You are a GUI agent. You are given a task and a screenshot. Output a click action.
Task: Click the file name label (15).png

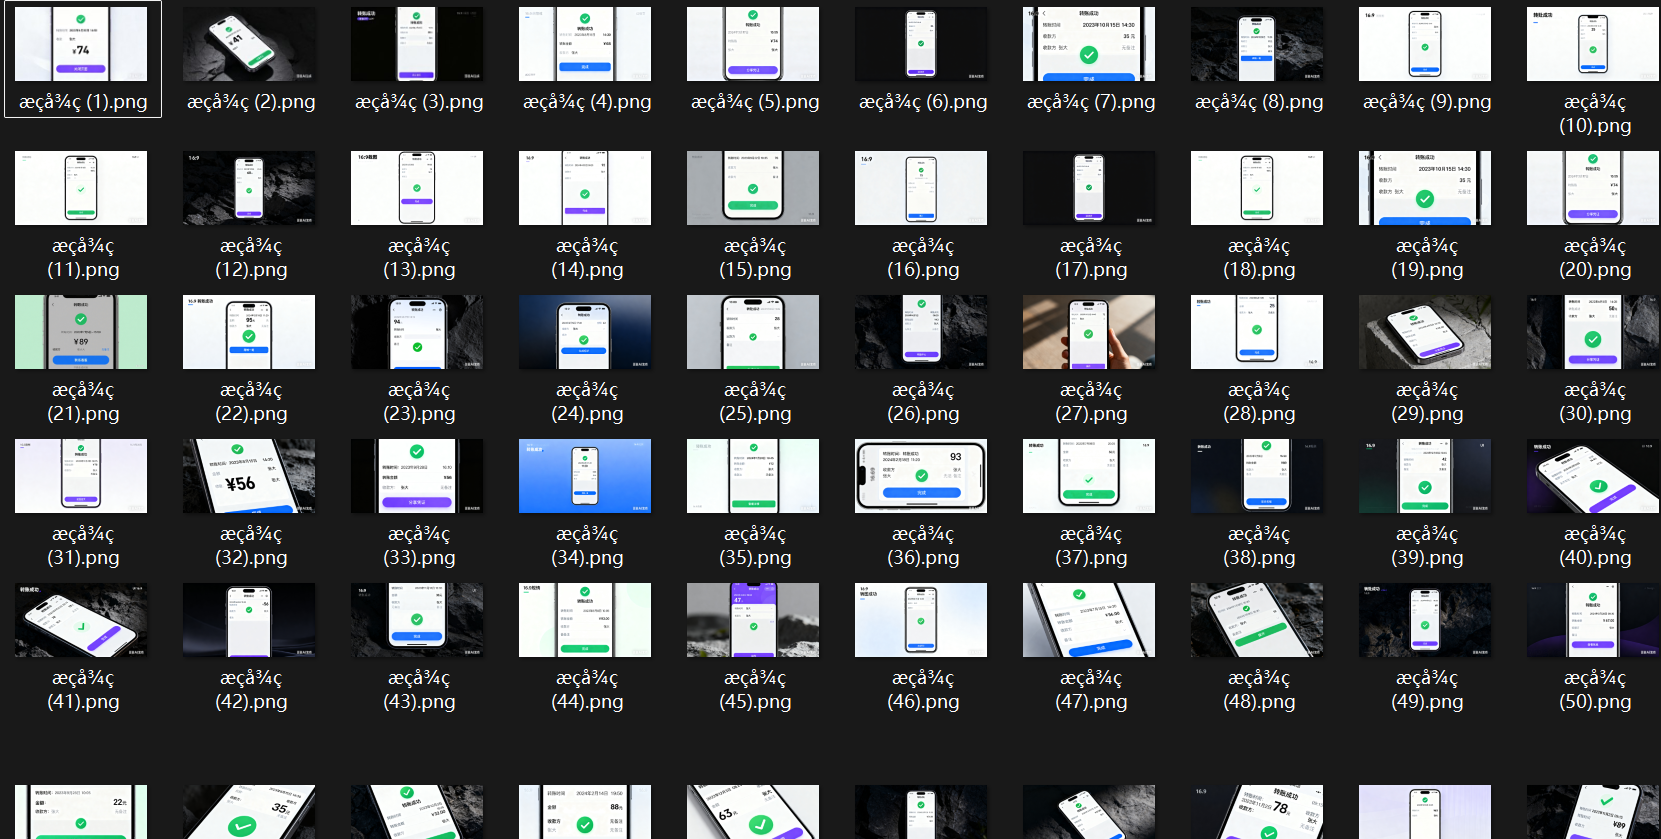pyautogui.click(x=755, y=258)
